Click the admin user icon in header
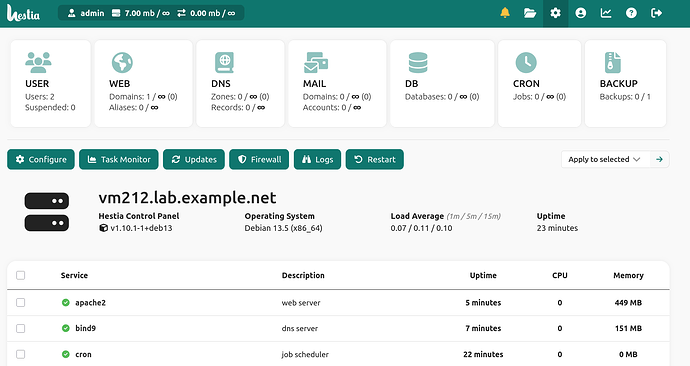 tap(71, 13)
